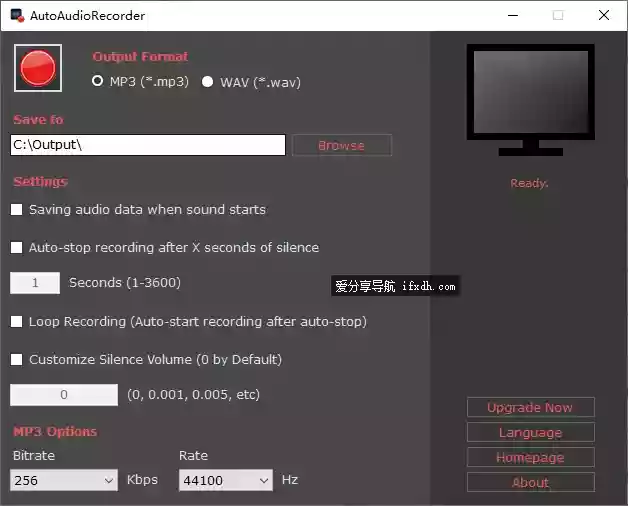The height and width of the screenshot is (506, 628).
Task: Click the AutoAudioRecorder app icon in title bar
Action: point(17,16)
